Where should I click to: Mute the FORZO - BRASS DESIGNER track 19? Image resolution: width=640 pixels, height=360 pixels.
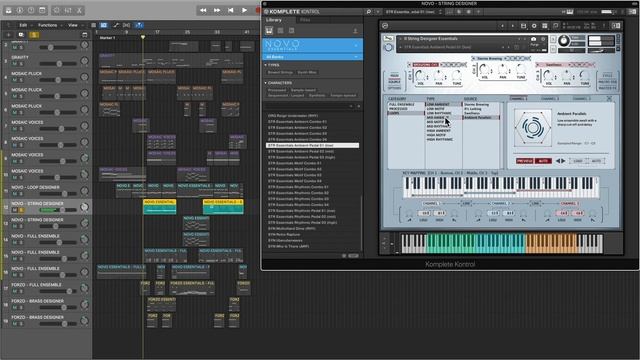pyautogui.click(x=15, y=324)
